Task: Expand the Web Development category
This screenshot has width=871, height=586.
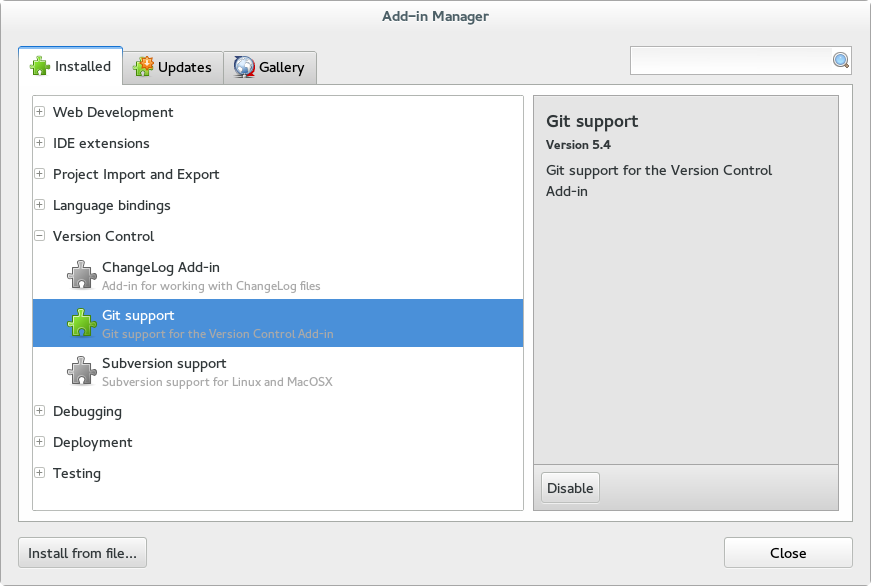Action: (39, 112)
